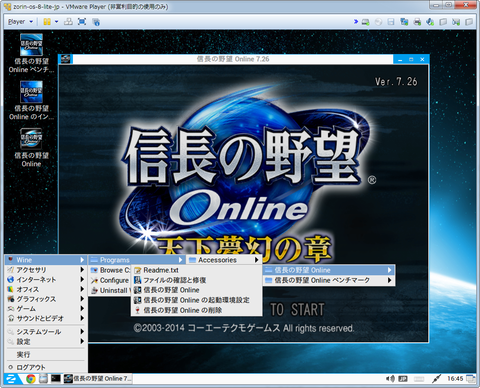Open the terminal taskbar icon

coord(56,379)
